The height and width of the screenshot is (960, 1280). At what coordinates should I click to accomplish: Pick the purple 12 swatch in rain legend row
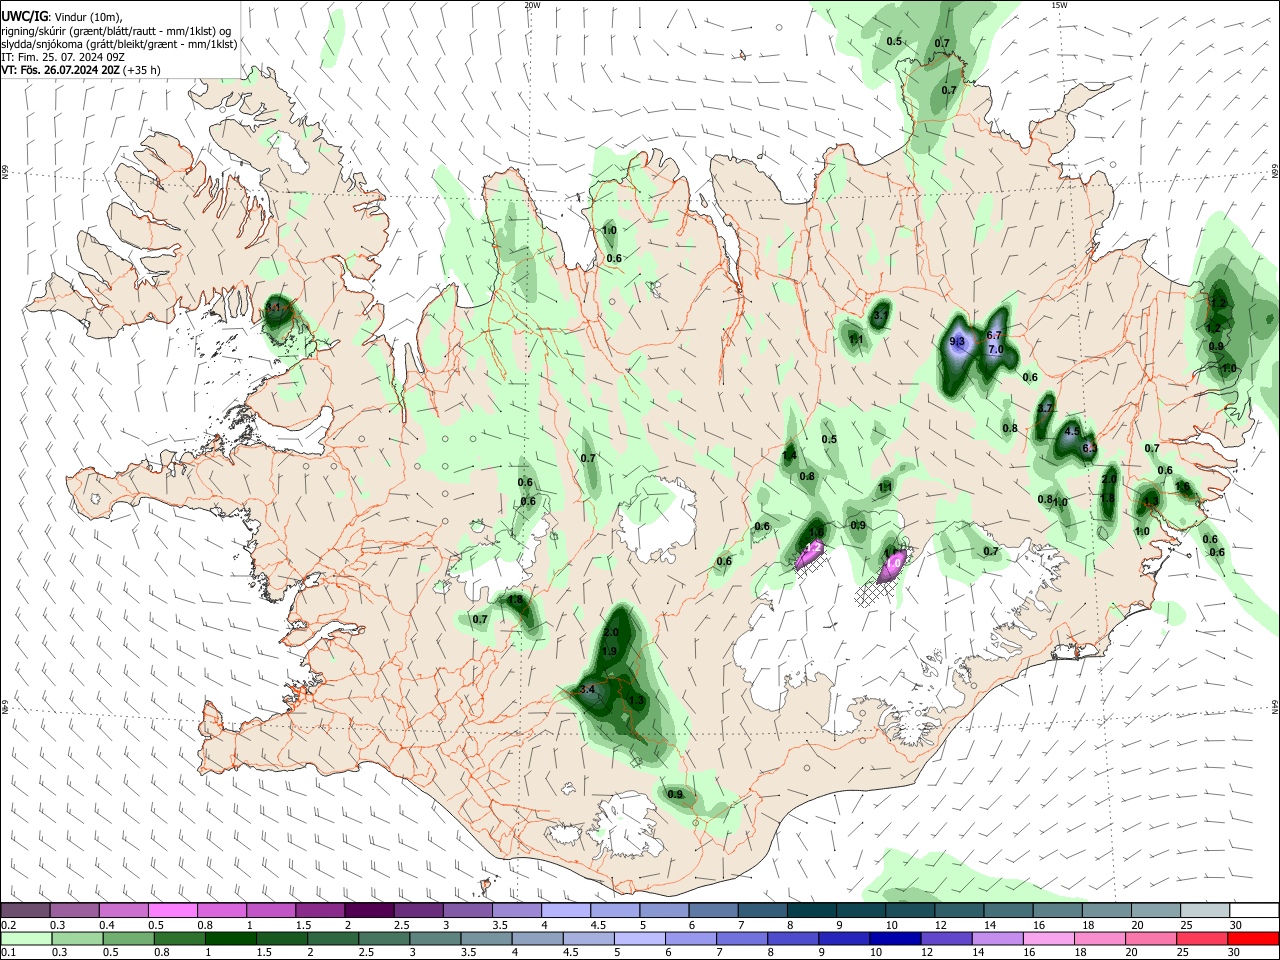(x=946, y=938)
